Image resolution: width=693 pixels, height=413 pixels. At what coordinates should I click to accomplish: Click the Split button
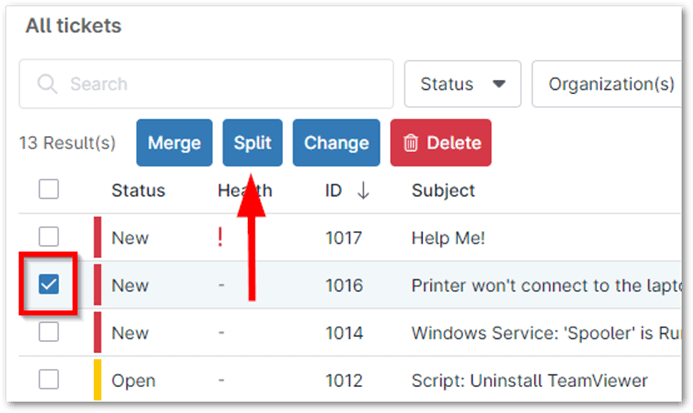click(253, 143)
